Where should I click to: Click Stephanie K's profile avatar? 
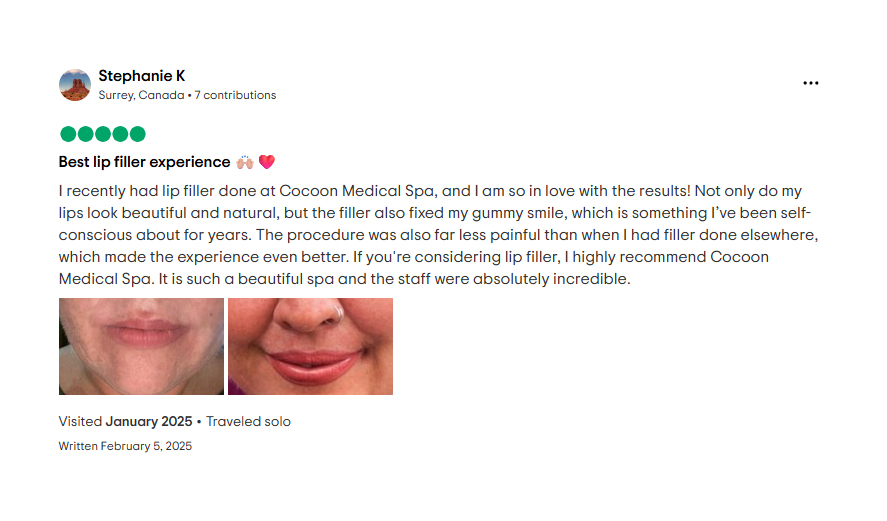click(x=75, y=85)
